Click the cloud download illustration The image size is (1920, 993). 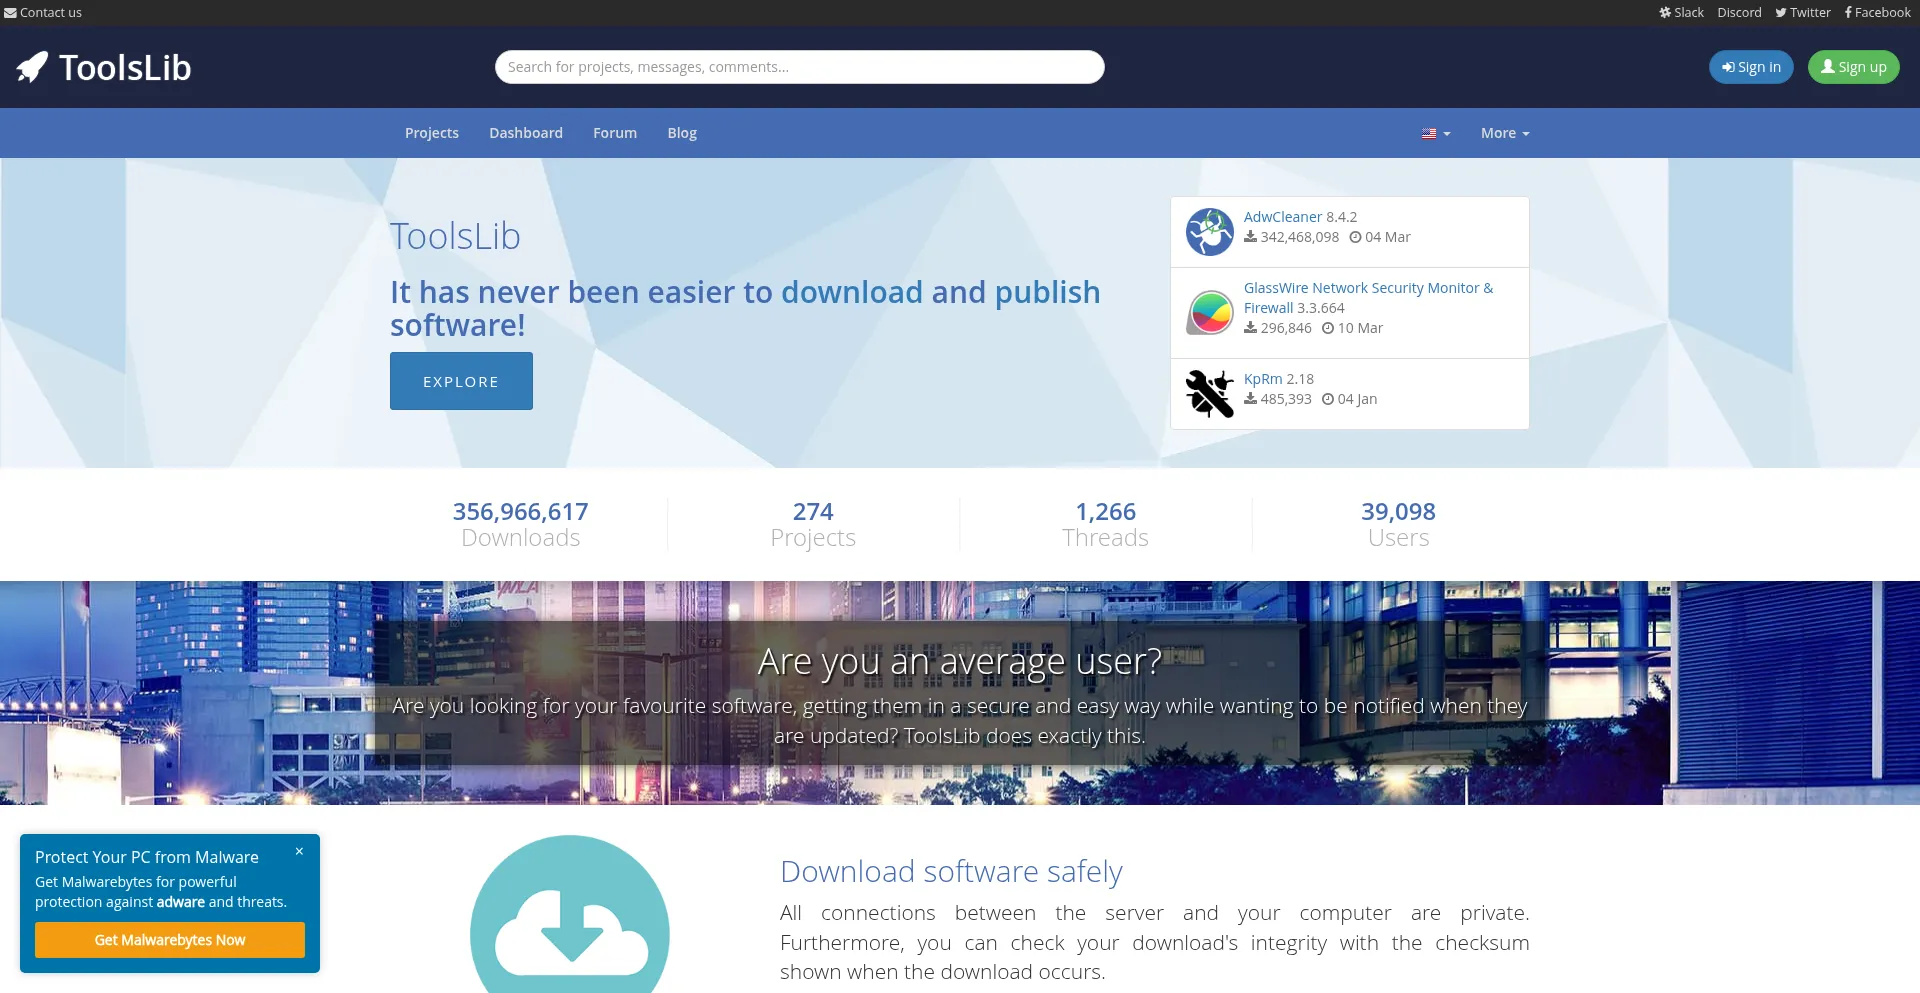(570, 914)
